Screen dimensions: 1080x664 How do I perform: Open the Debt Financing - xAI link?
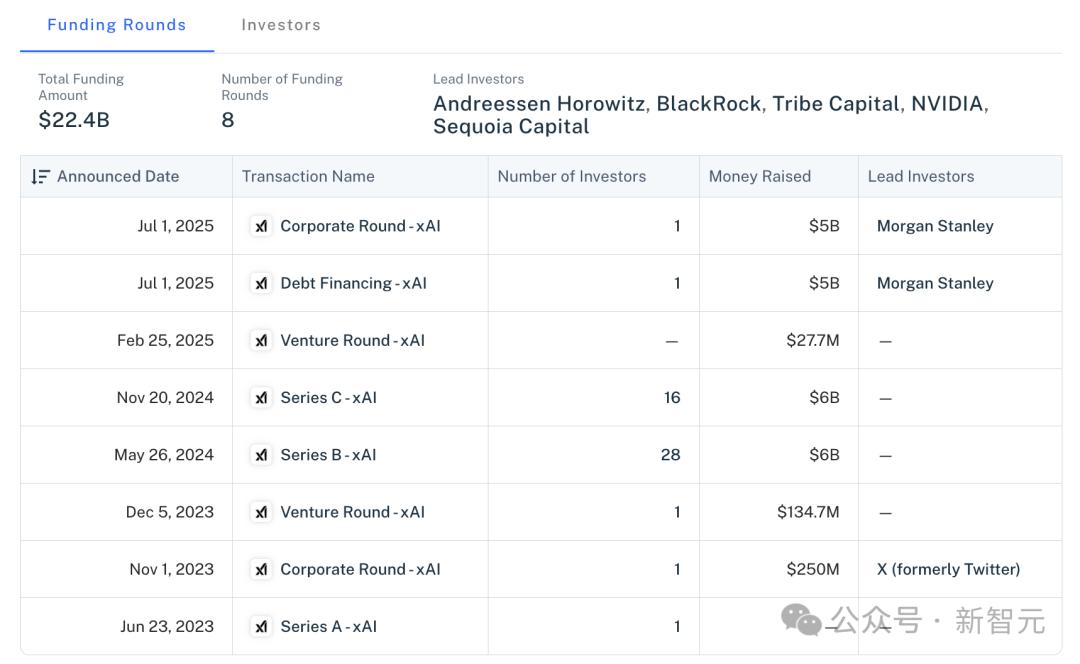tap(353, 283)
